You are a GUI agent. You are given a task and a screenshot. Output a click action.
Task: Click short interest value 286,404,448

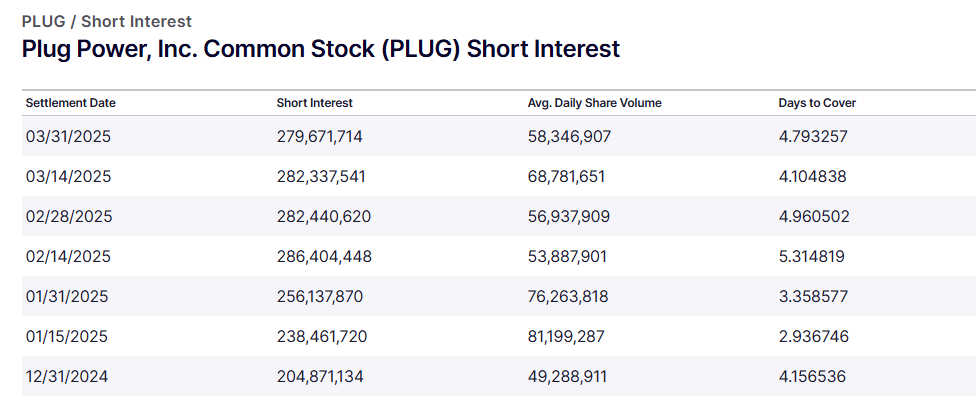pyautogui.click(x=324, y=256)
